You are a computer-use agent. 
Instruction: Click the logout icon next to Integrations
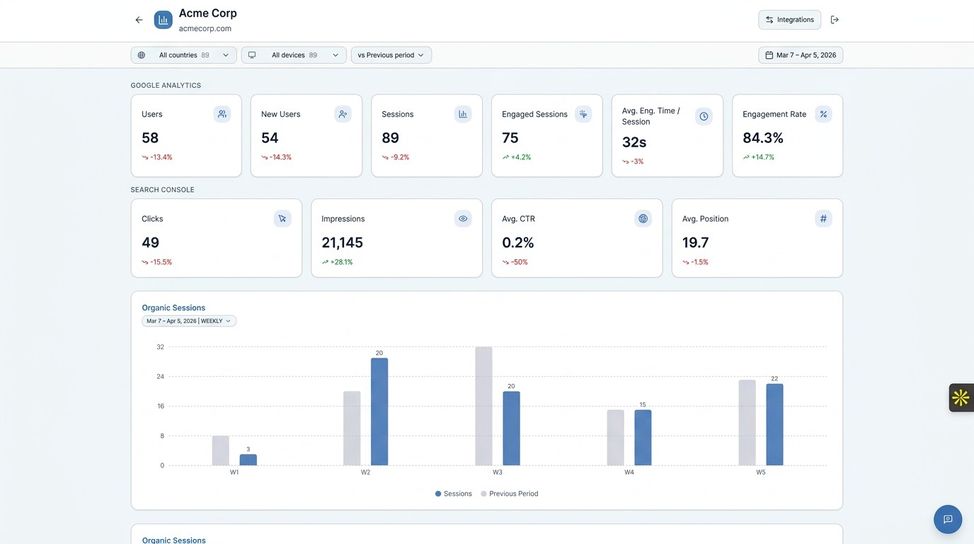835,20
